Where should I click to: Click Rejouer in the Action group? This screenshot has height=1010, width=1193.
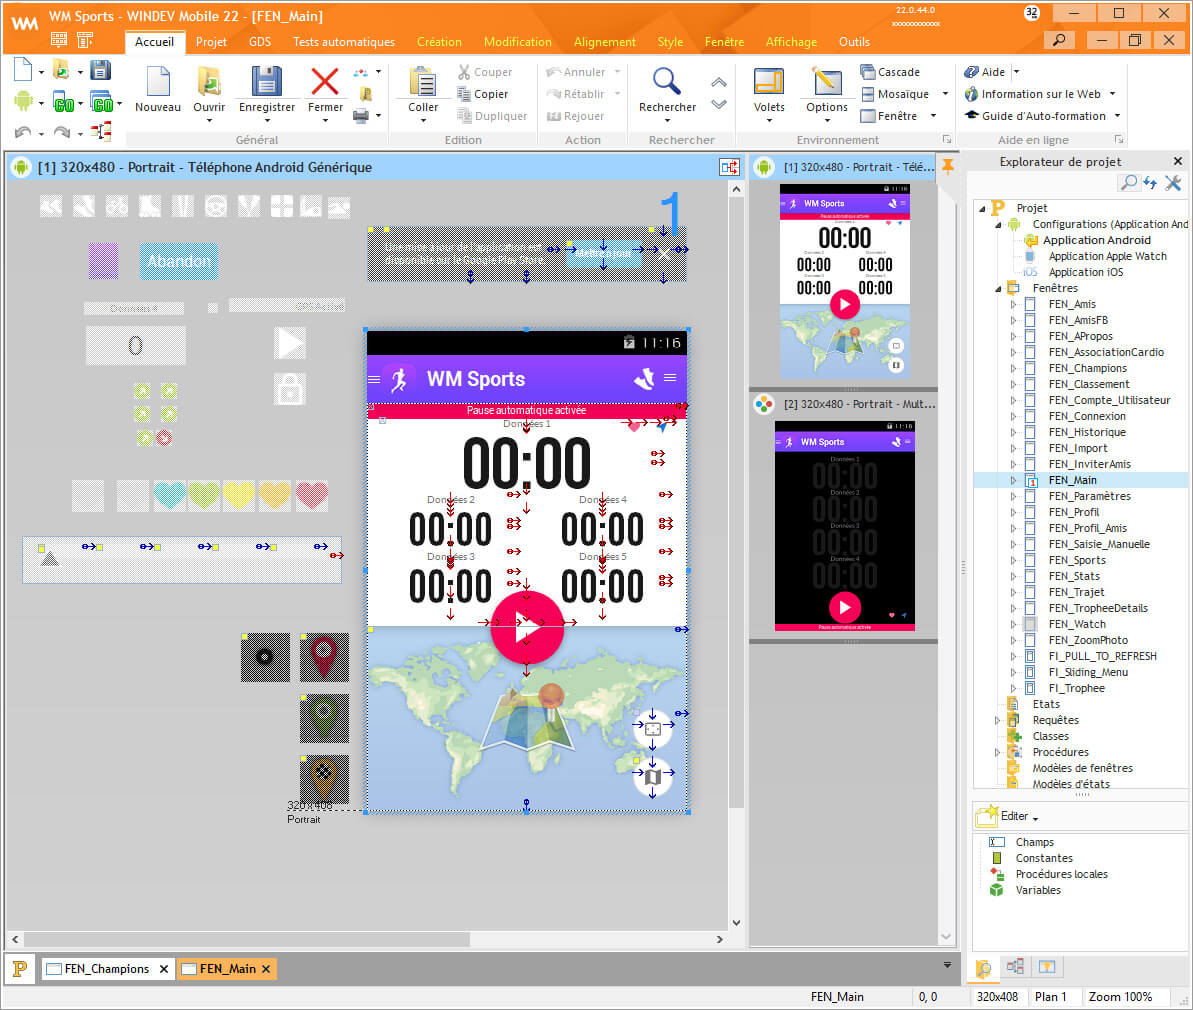point(575,116)
